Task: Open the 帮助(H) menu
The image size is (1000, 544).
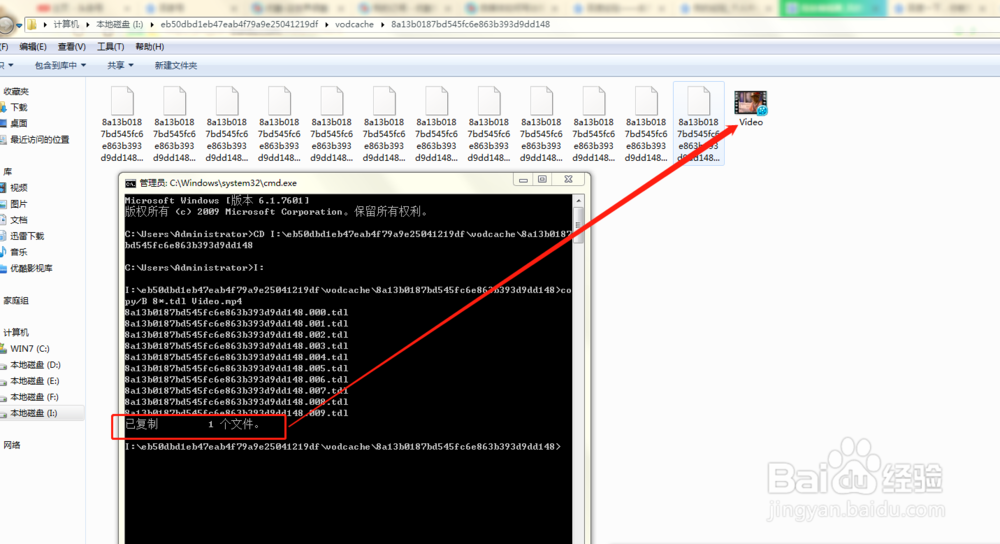Action: (149, 47)
